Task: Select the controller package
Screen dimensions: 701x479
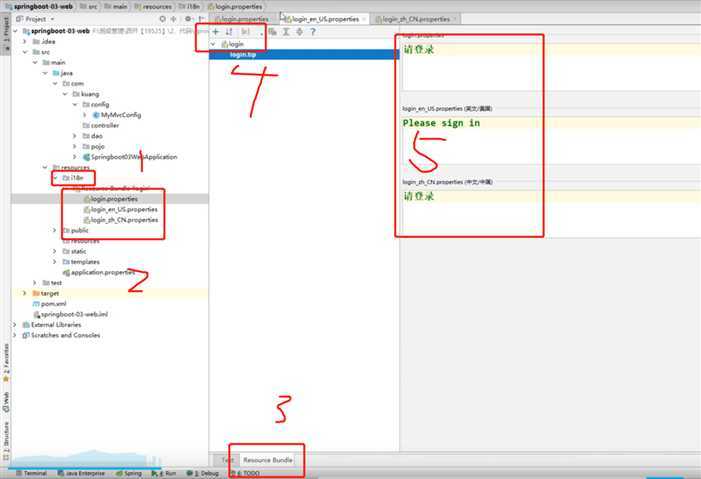Action: 101,125
